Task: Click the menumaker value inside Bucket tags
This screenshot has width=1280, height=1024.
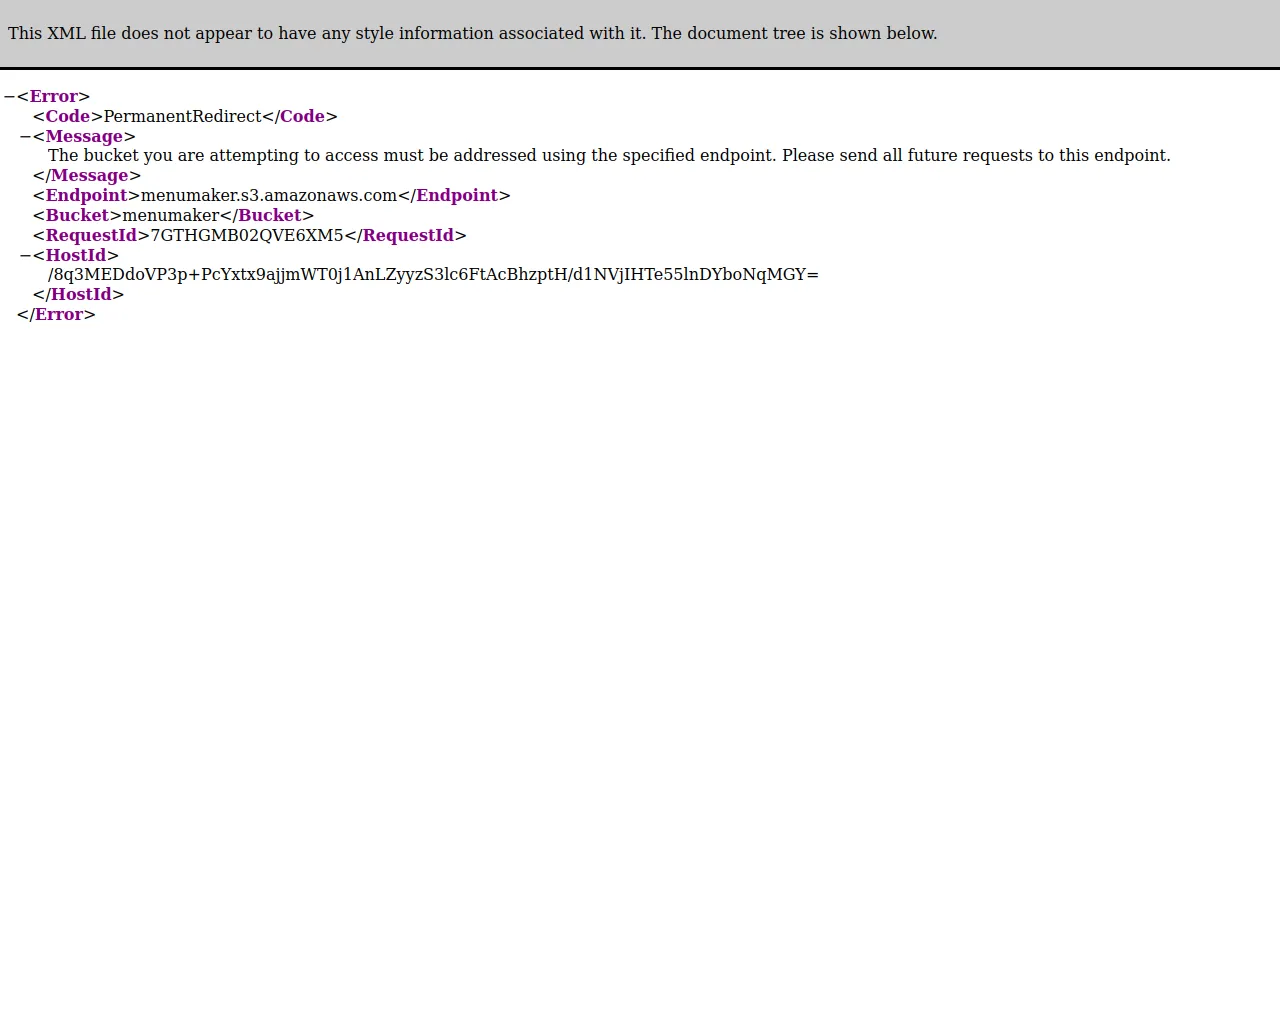Action: [x=171, y=216]
